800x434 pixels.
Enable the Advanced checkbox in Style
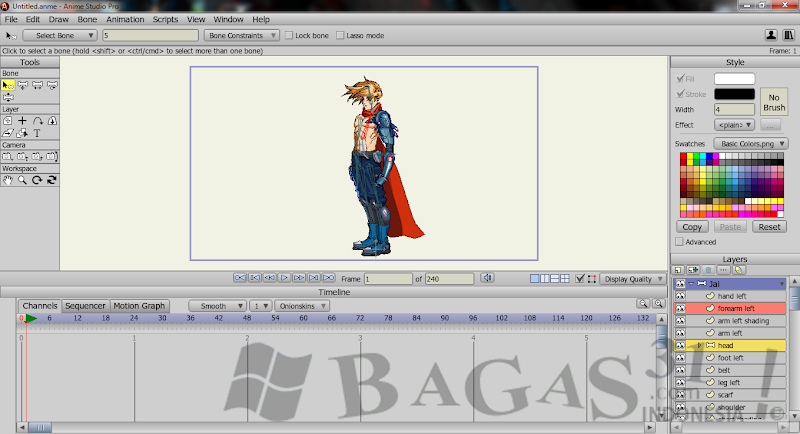click(x=679, y=242)
